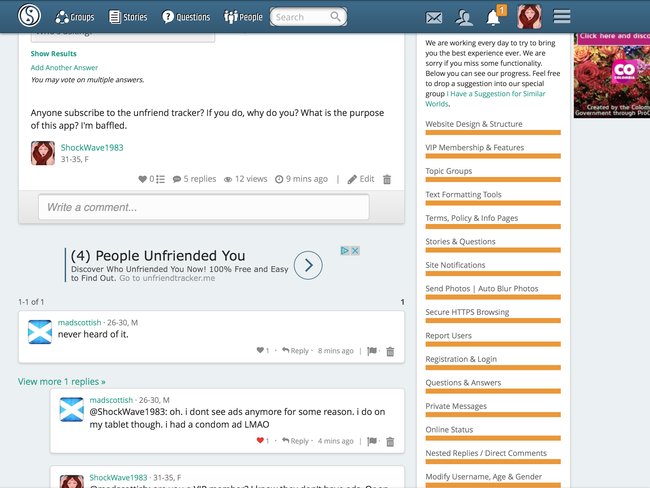Viewport: 650px width, 488px height.
Task: Click the notification badge count
Action: tap(502, 9)
